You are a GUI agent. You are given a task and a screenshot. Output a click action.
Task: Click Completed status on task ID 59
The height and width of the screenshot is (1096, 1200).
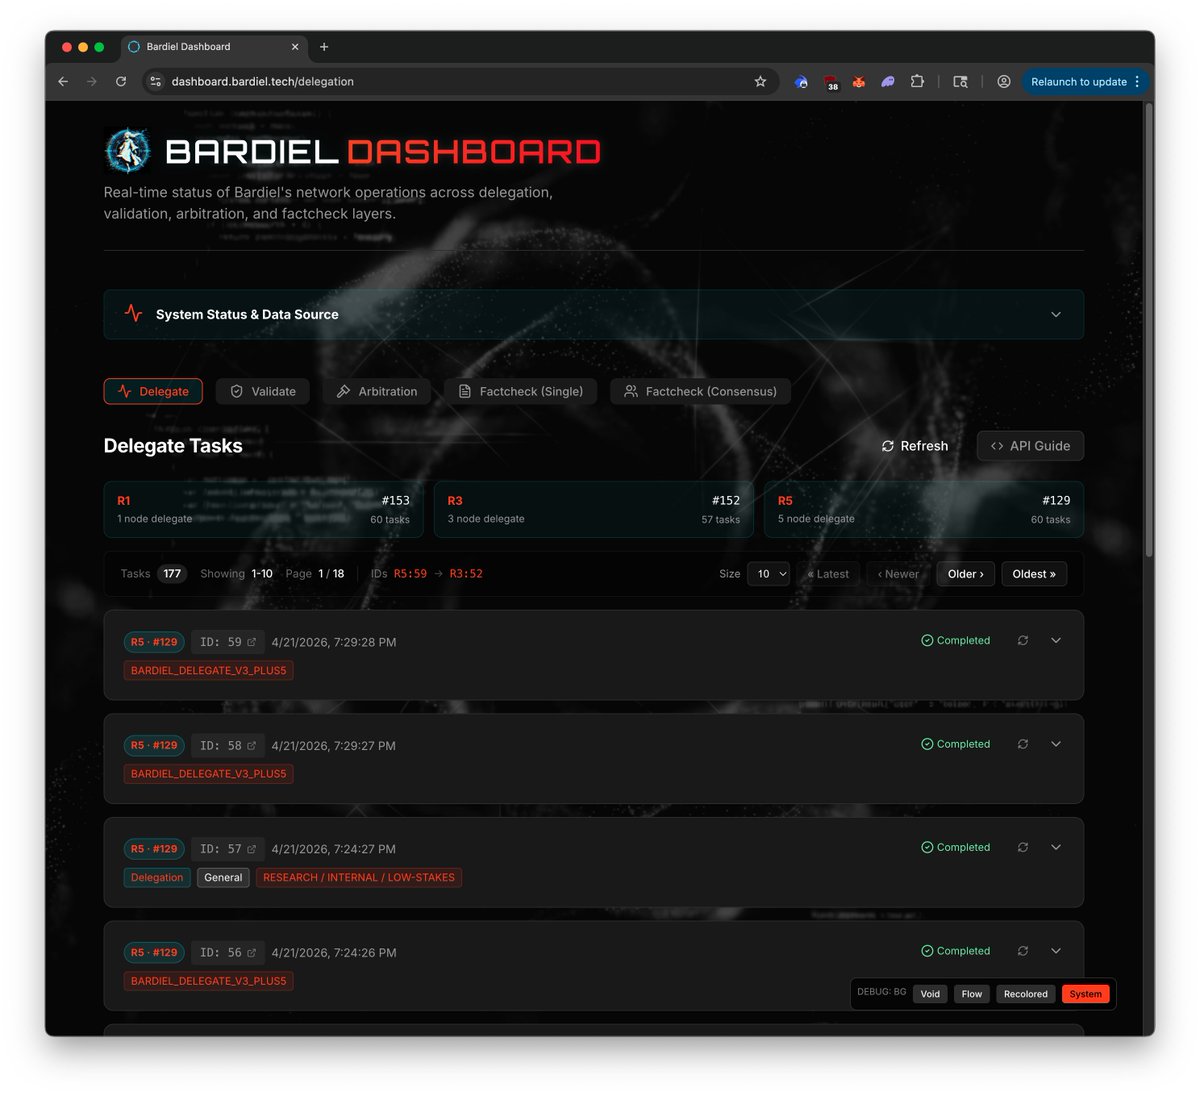[x=955, y=641]
